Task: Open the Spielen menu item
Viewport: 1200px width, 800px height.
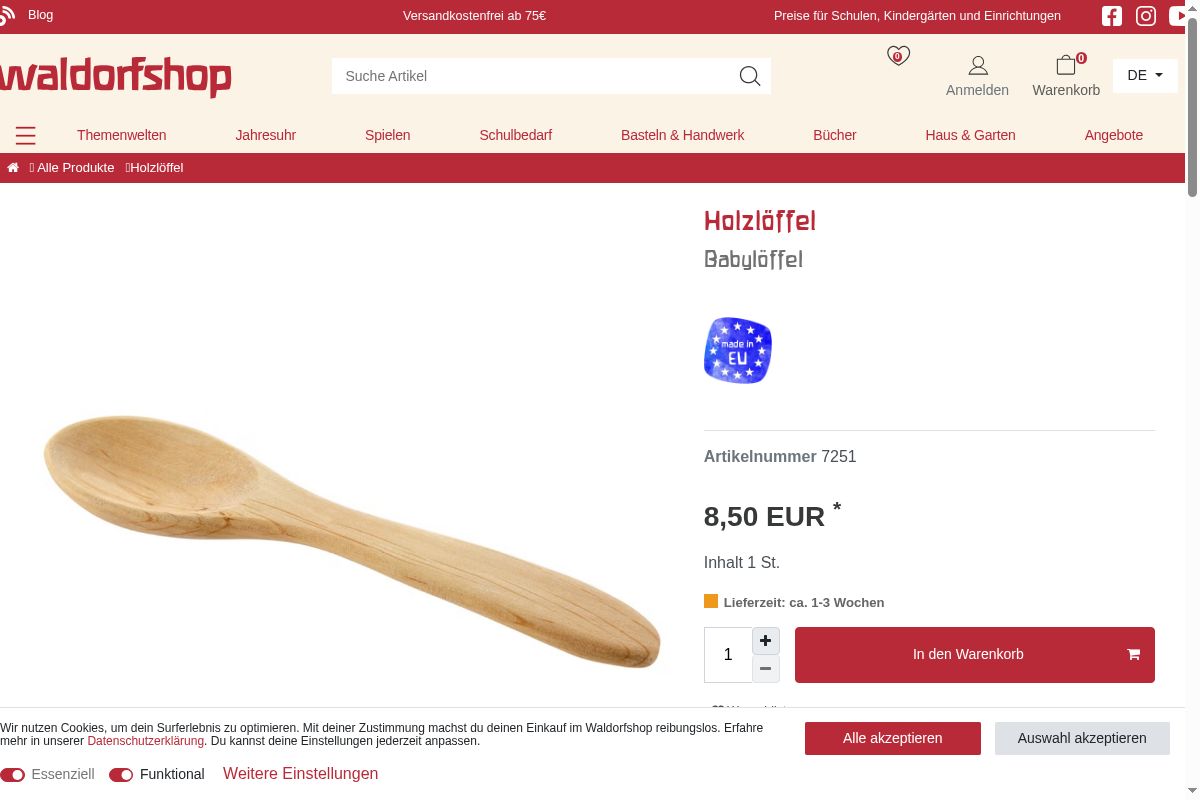Action: [x=387, y=135]
